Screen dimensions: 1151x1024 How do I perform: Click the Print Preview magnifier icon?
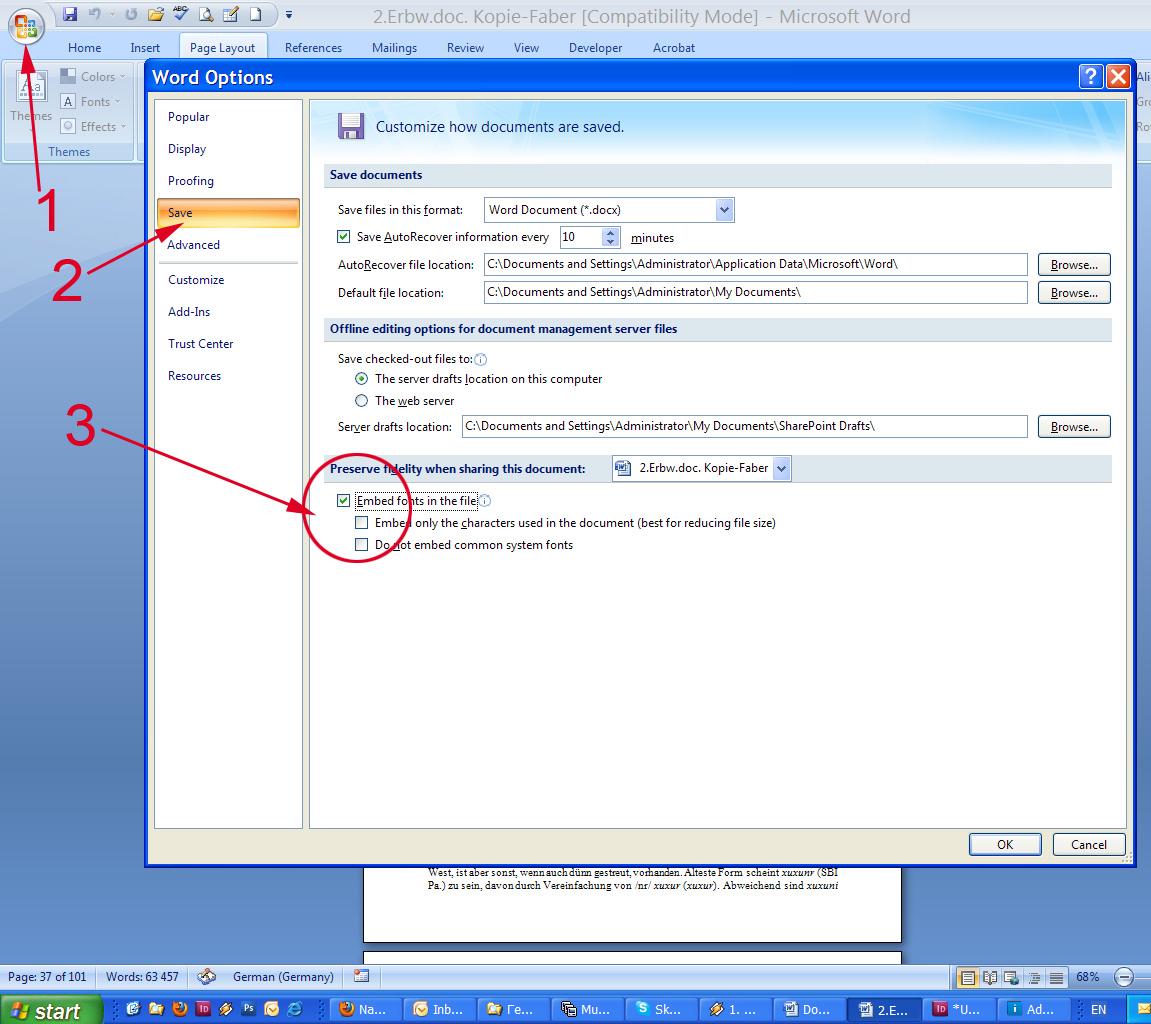click(206, 14)
